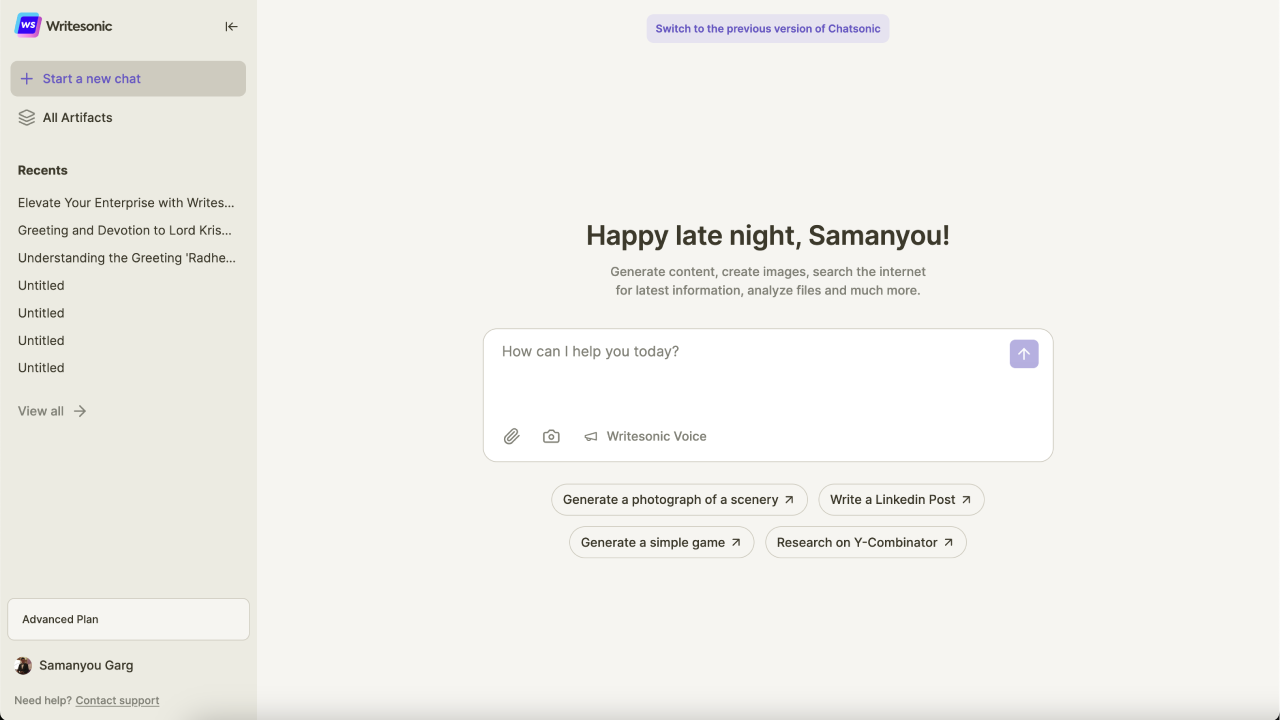Choose 'Generate a simple game' suggestion
1280x720 pixels.
pyautogui.click(x=661, y=543)
